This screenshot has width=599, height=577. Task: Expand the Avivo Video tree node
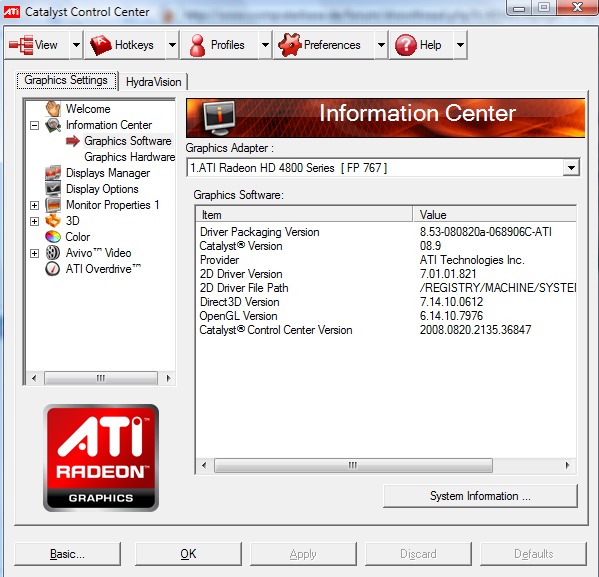[x=34, y=253]
